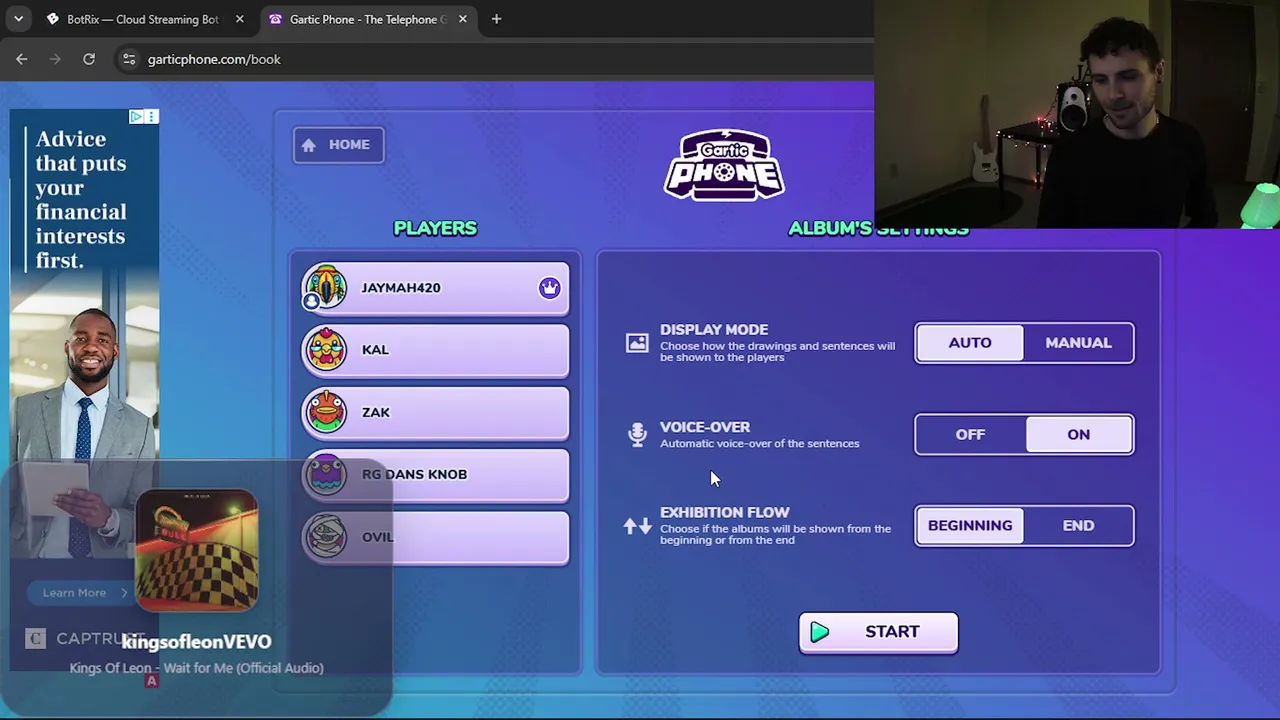Click the play triangle icon on START
1280x720 pixels.
pyautogui.click(x=820, y=632)
